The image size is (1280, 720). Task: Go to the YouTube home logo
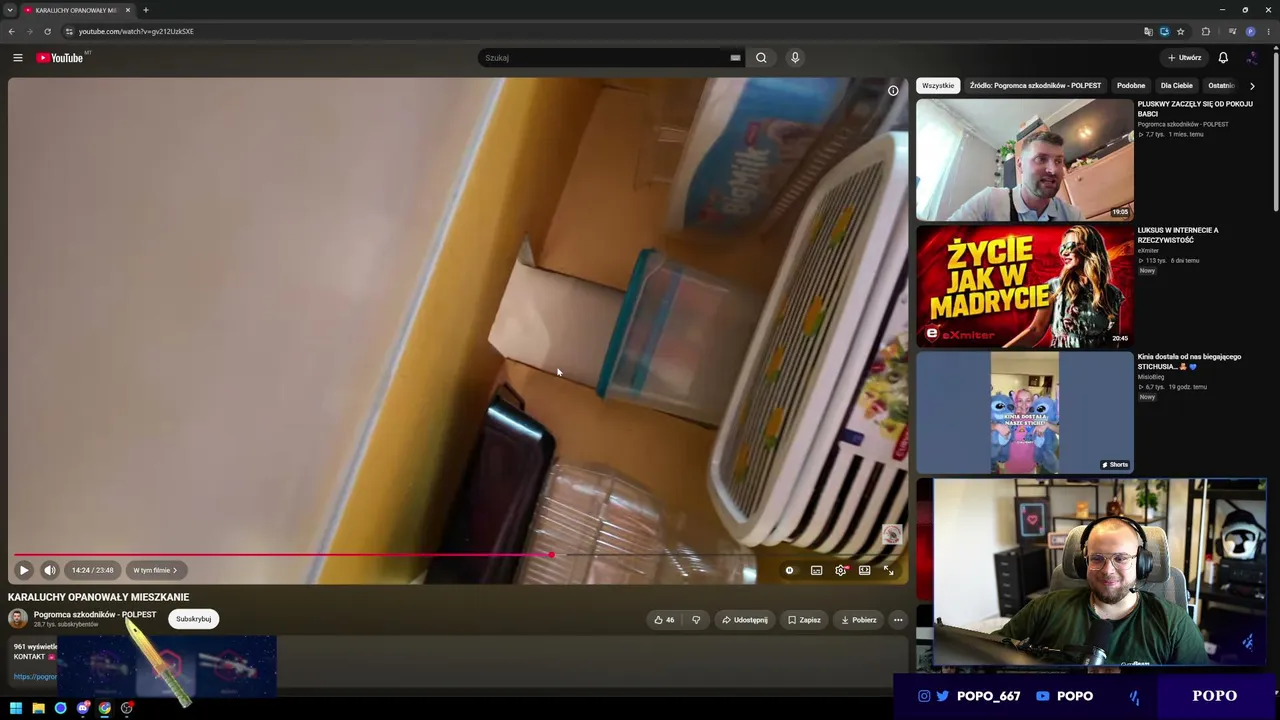tap(60, 58)
